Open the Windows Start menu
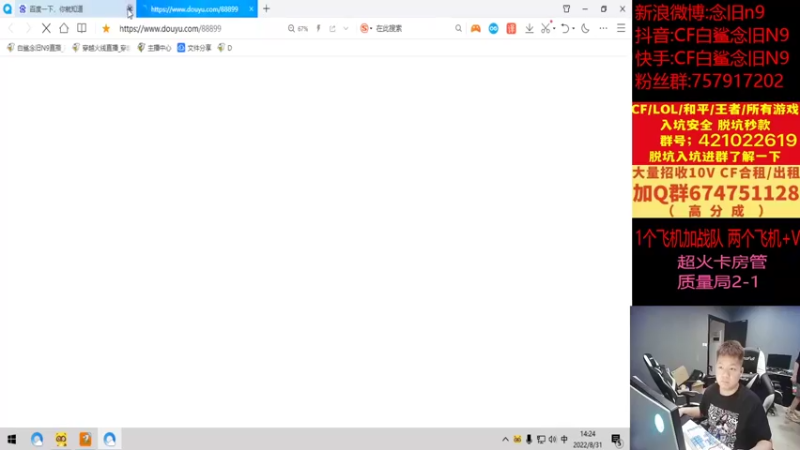The image size is (800, 450). pos(12,439)
